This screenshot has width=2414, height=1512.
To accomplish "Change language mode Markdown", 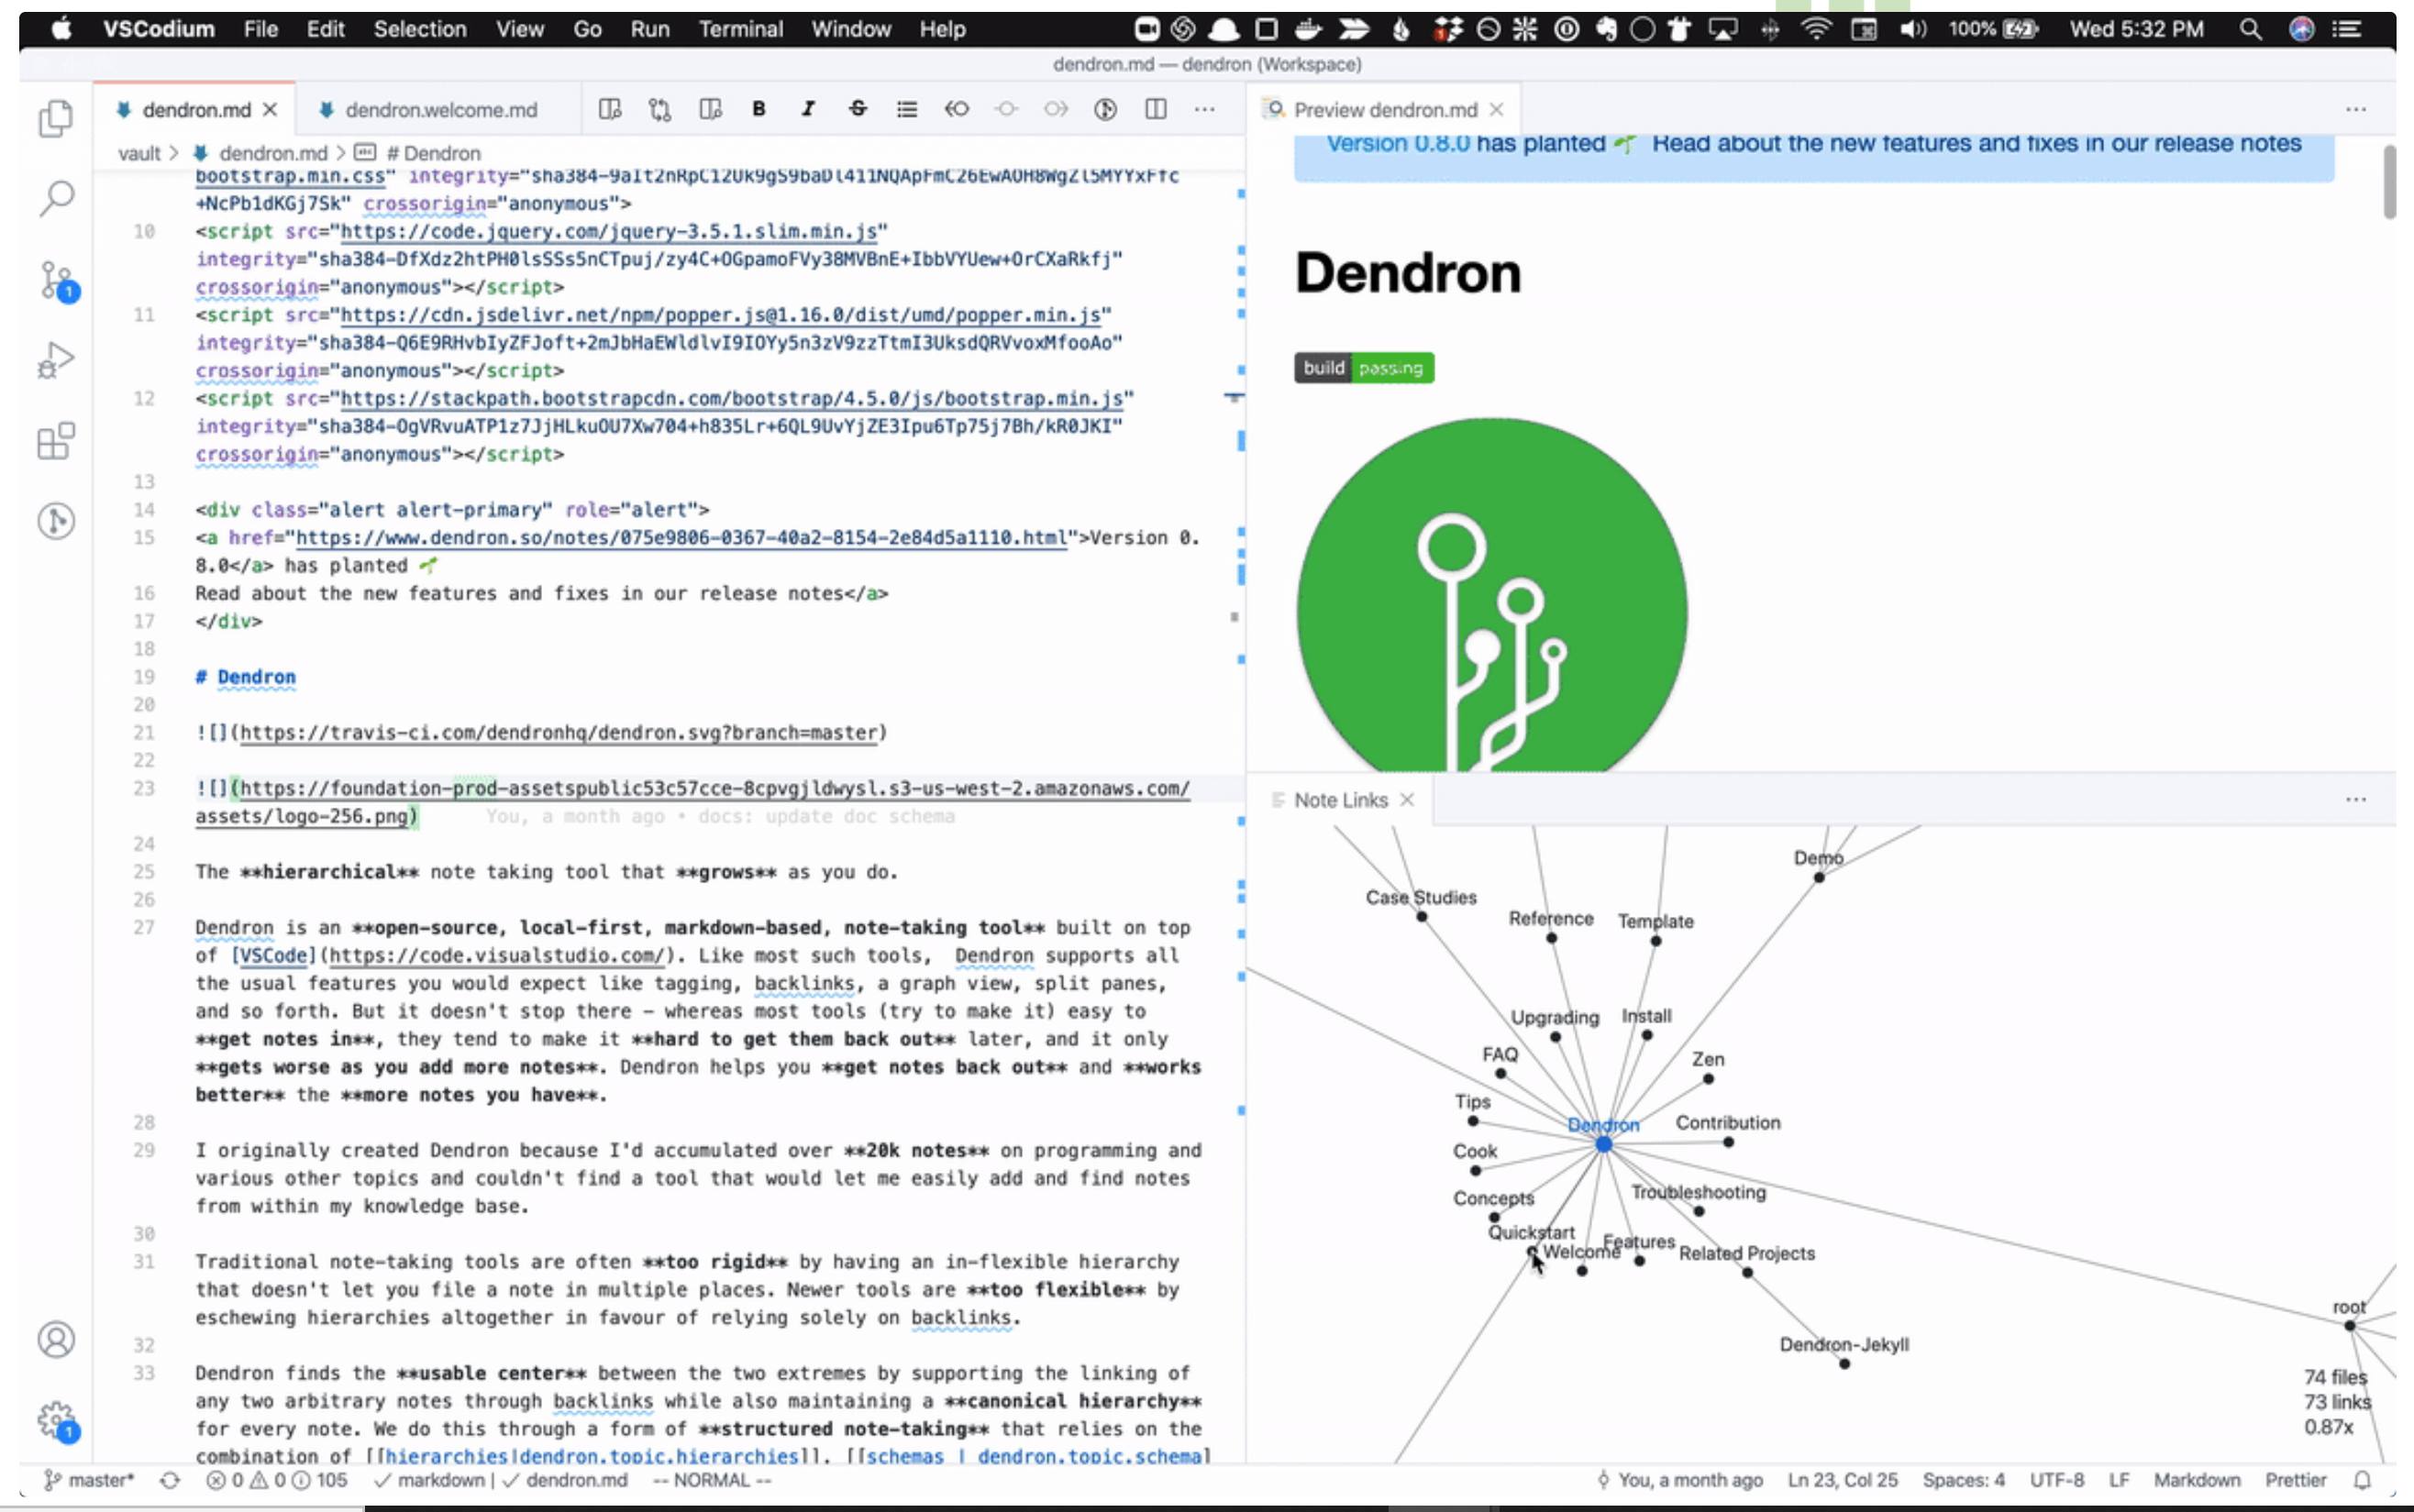I will tap(2197, 1480).
